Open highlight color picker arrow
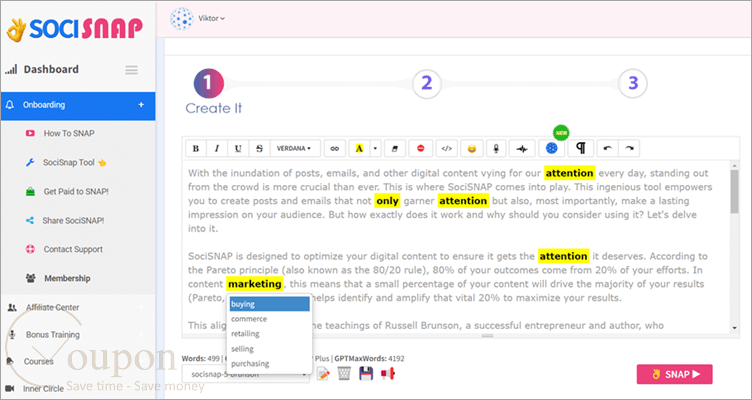752x400 pixels. tap(375, 149)
